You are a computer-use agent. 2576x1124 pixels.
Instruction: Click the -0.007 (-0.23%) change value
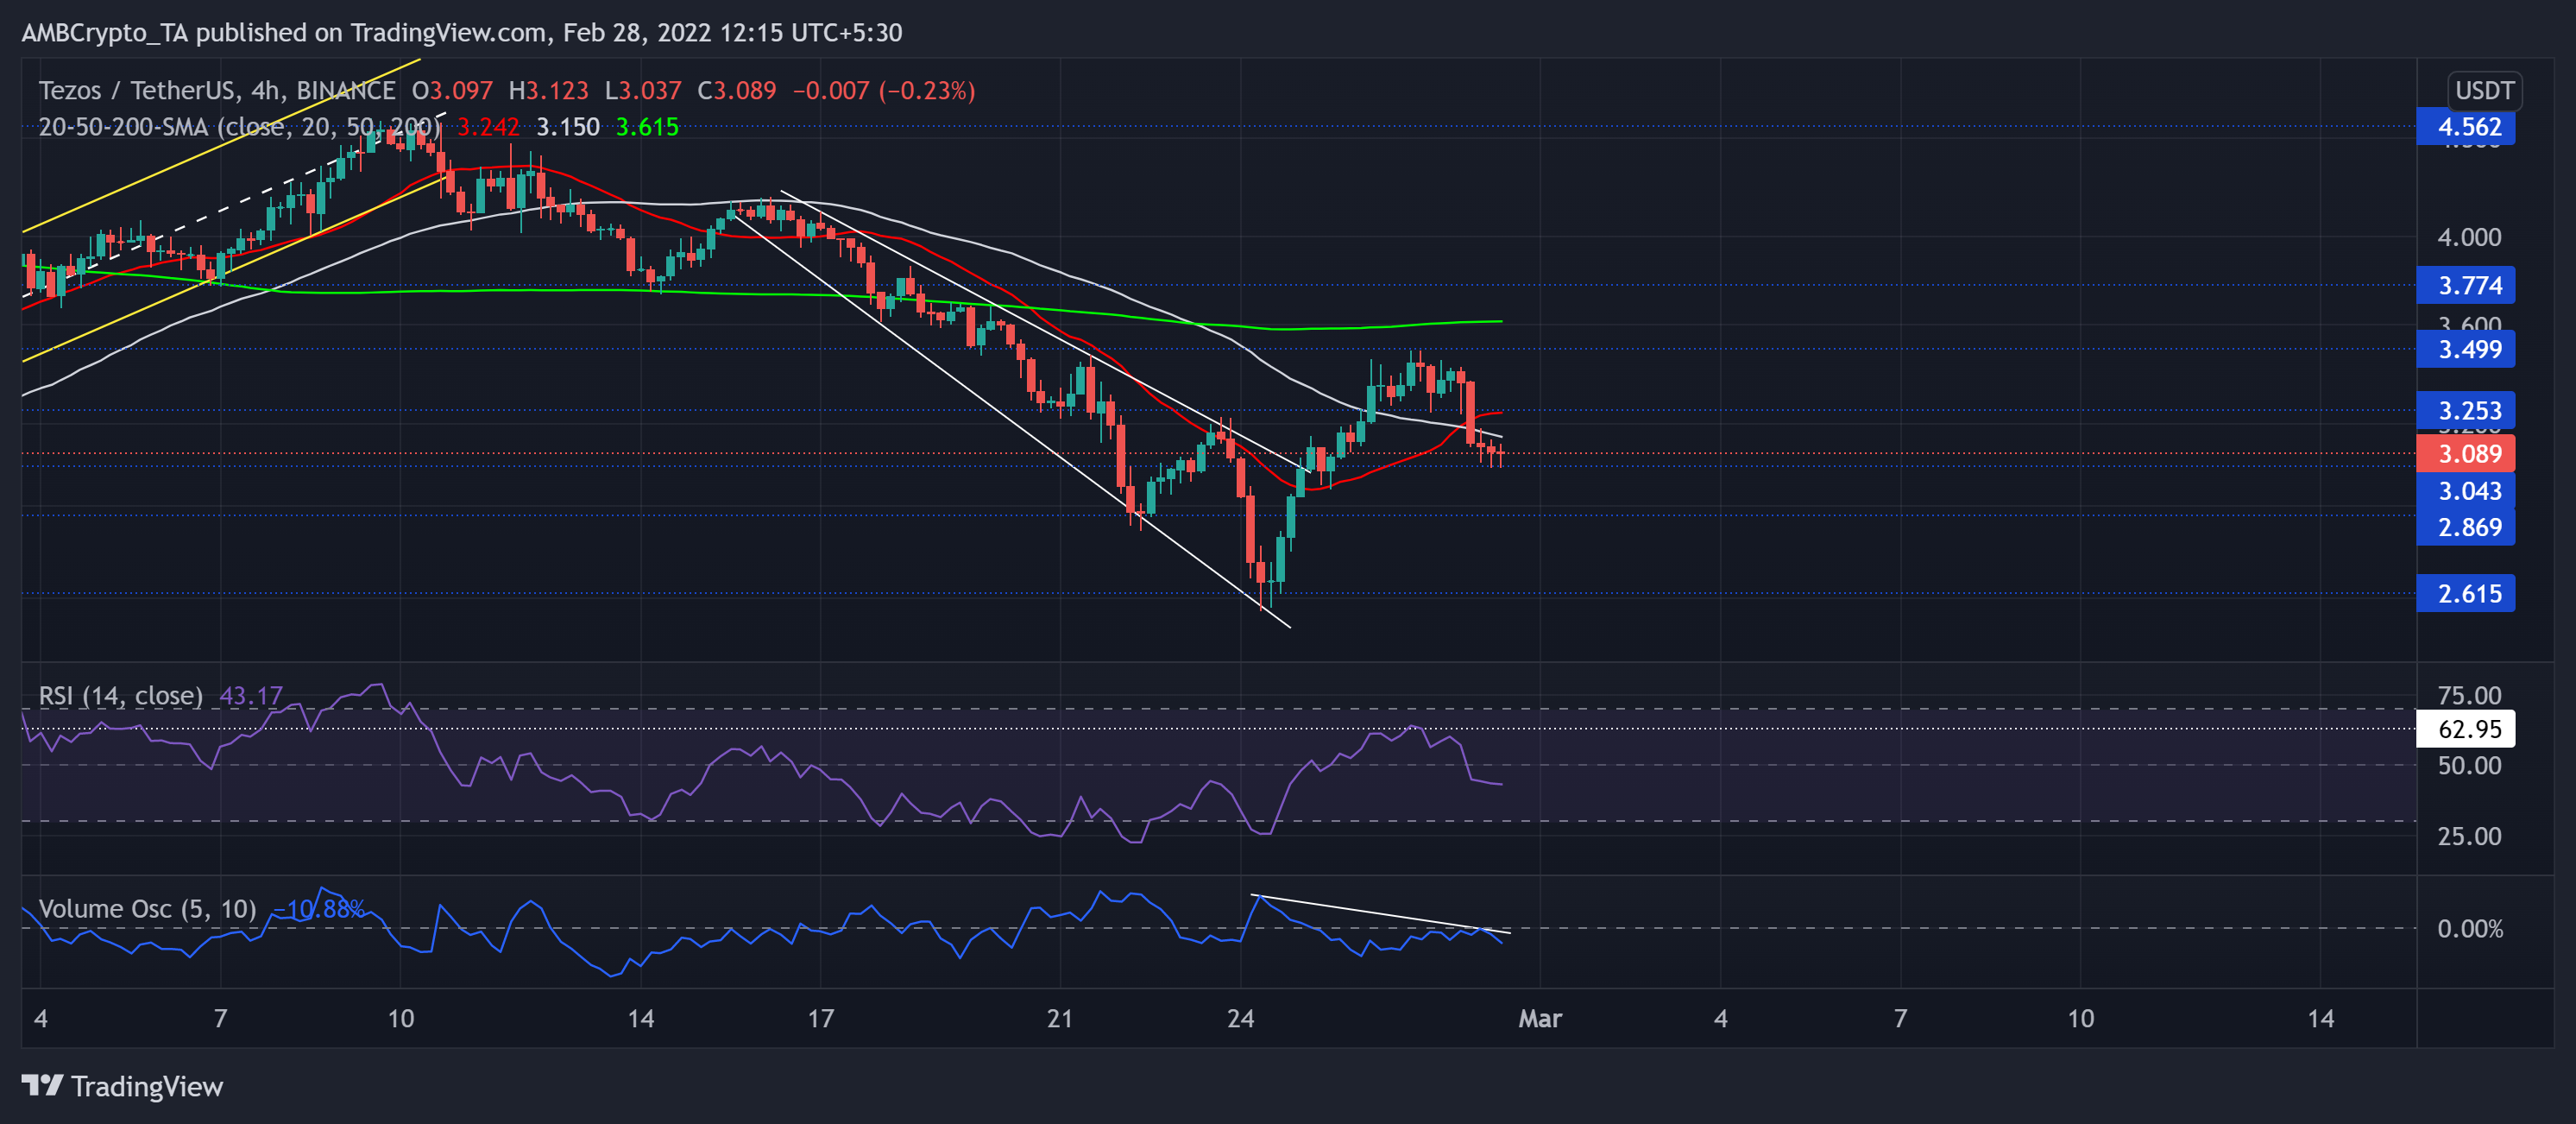point(884,91)
